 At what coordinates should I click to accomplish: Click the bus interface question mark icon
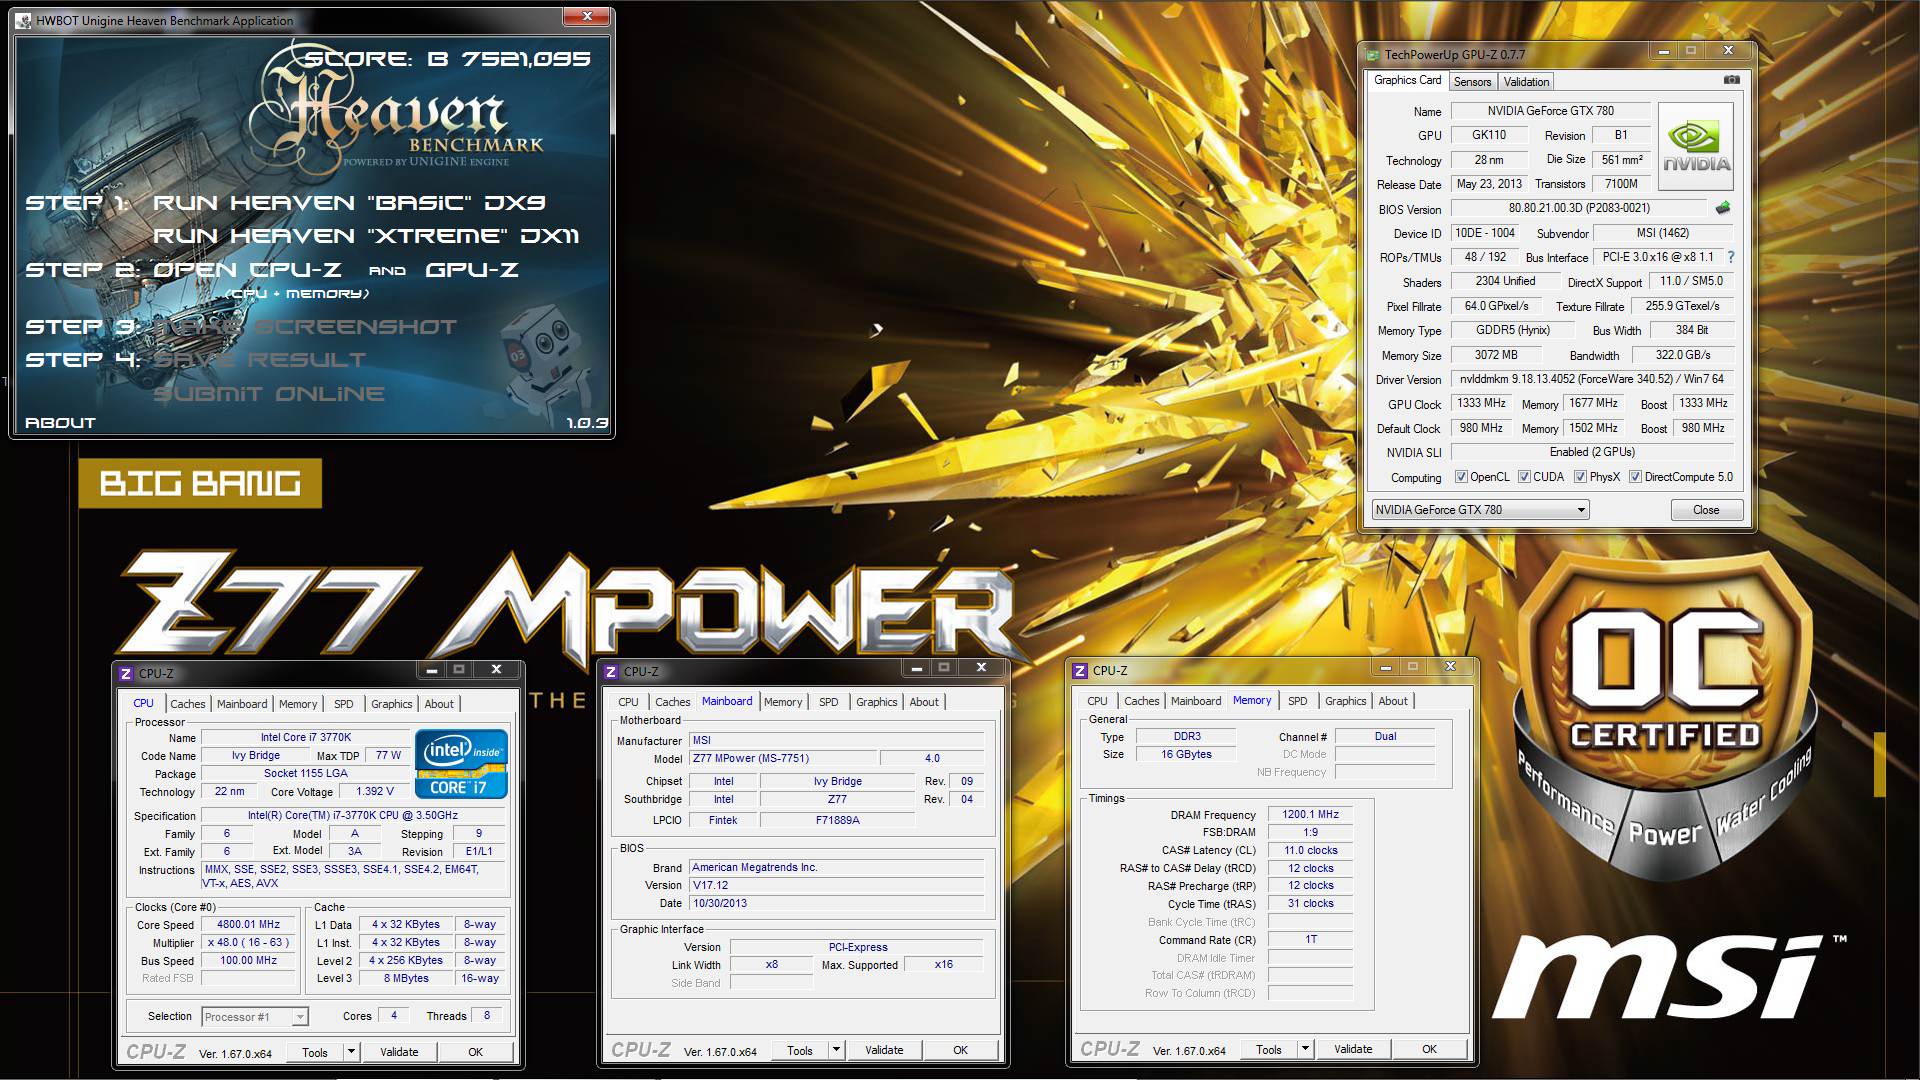[x=1731, y=257]
